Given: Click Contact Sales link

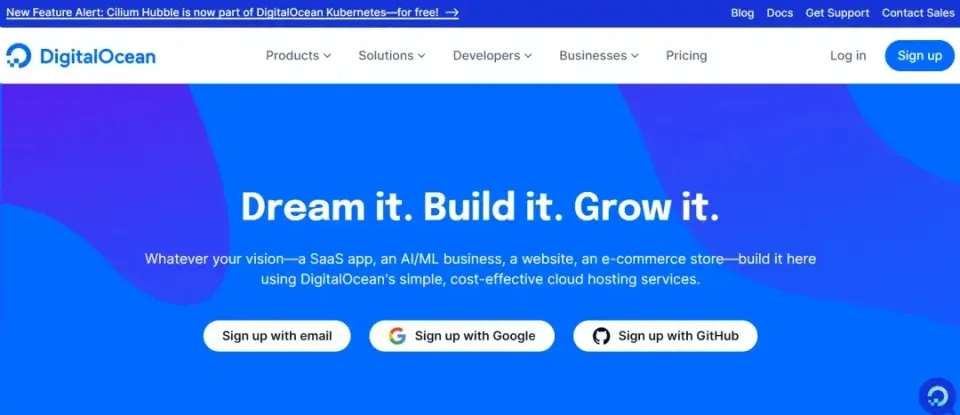Looking at the screenshot, I should [x=918, y=13].
